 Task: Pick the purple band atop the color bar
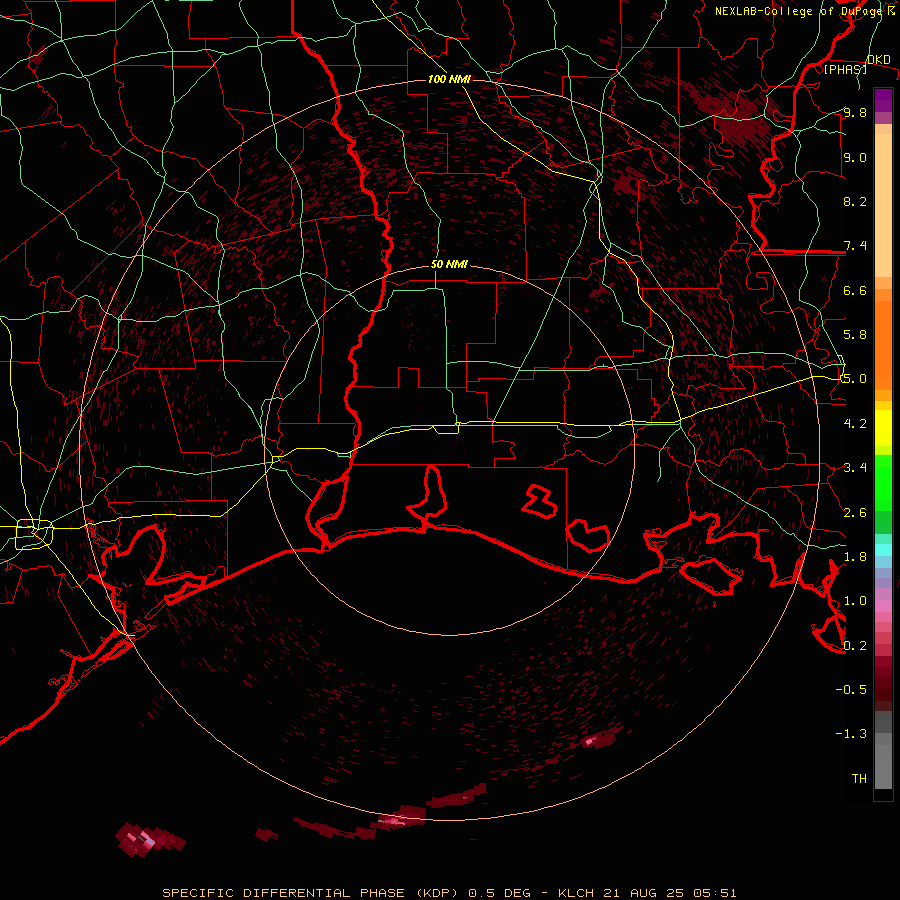(883, 100)
